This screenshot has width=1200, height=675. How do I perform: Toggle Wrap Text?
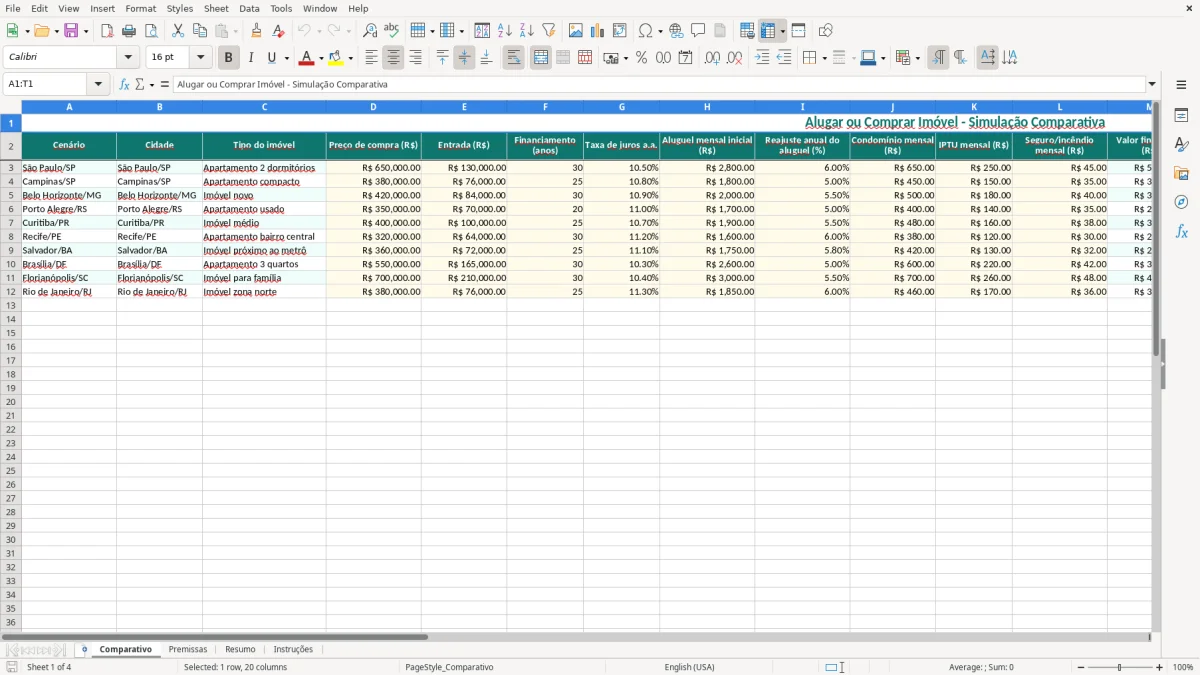514,58
